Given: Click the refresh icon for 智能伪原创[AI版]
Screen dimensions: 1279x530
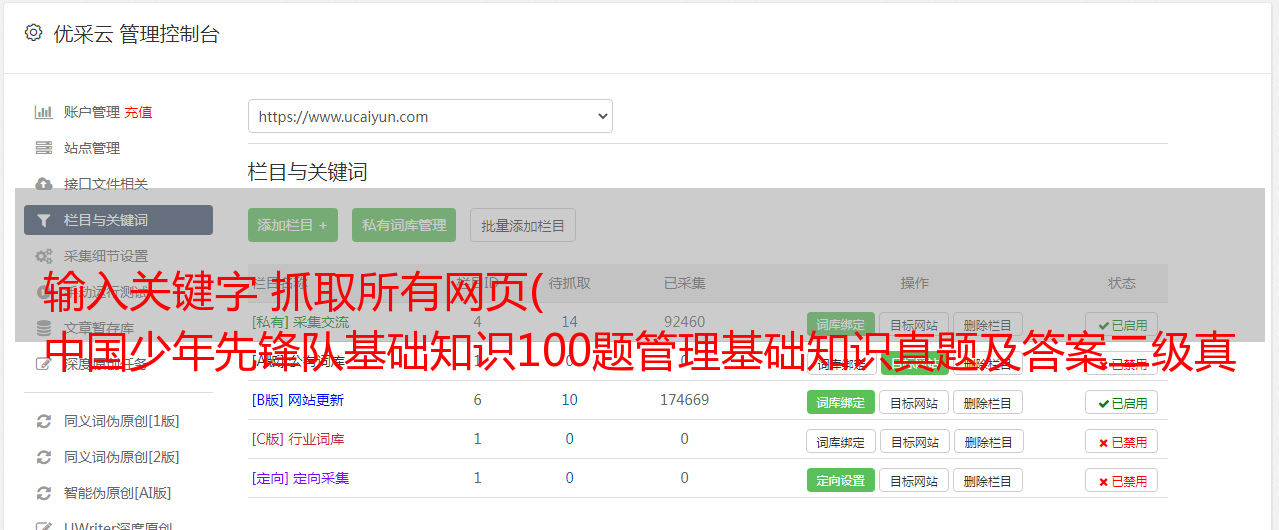Looking at the screenshot, I should (x=43, y=493).
